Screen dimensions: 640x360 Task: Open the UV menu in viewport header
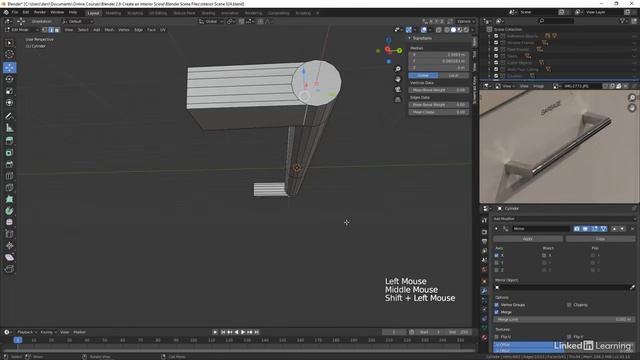point(163,30)
